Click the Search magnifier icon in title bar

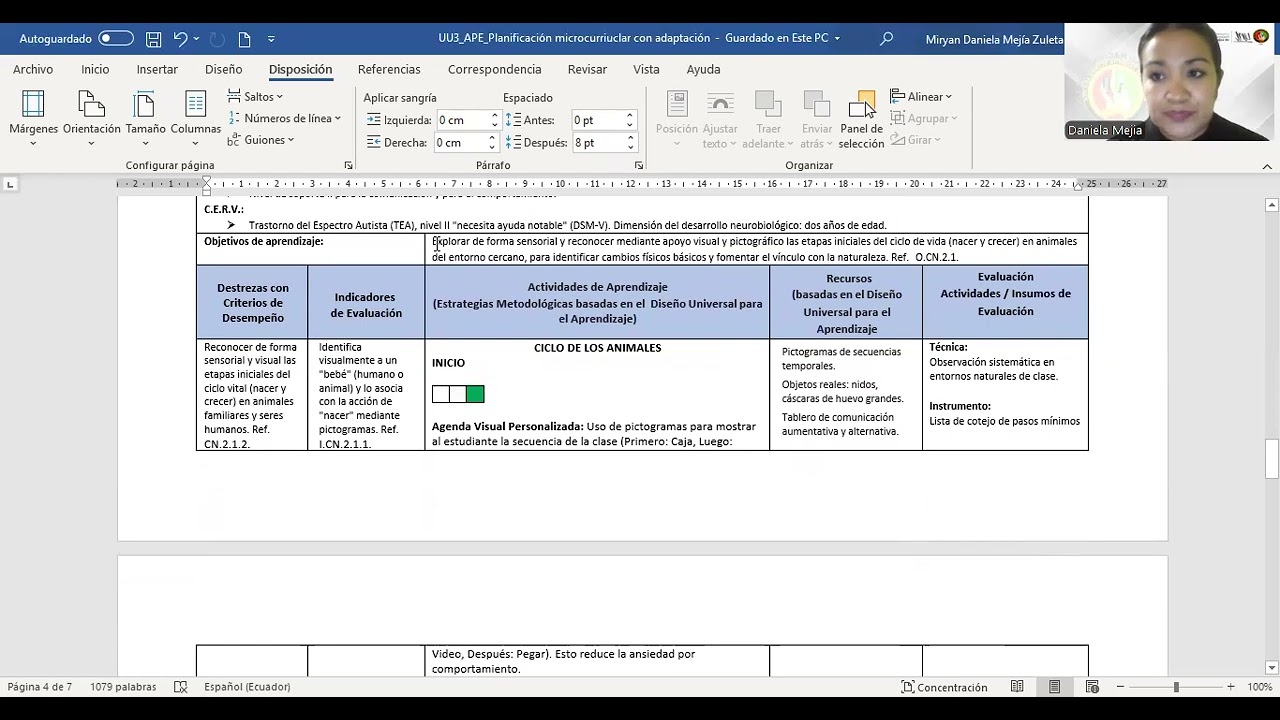[x=886, y=39]
